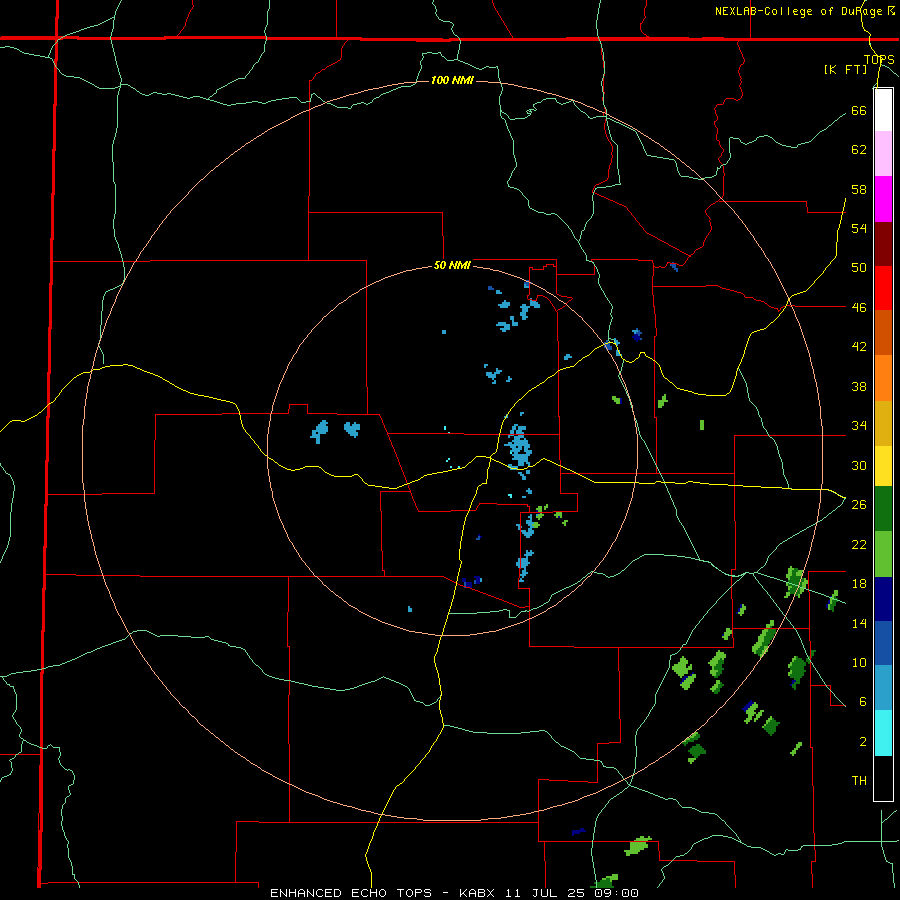Screen dimensions: 900x900
Task: Click the 34 legend scale value
Action: (859, 425)
